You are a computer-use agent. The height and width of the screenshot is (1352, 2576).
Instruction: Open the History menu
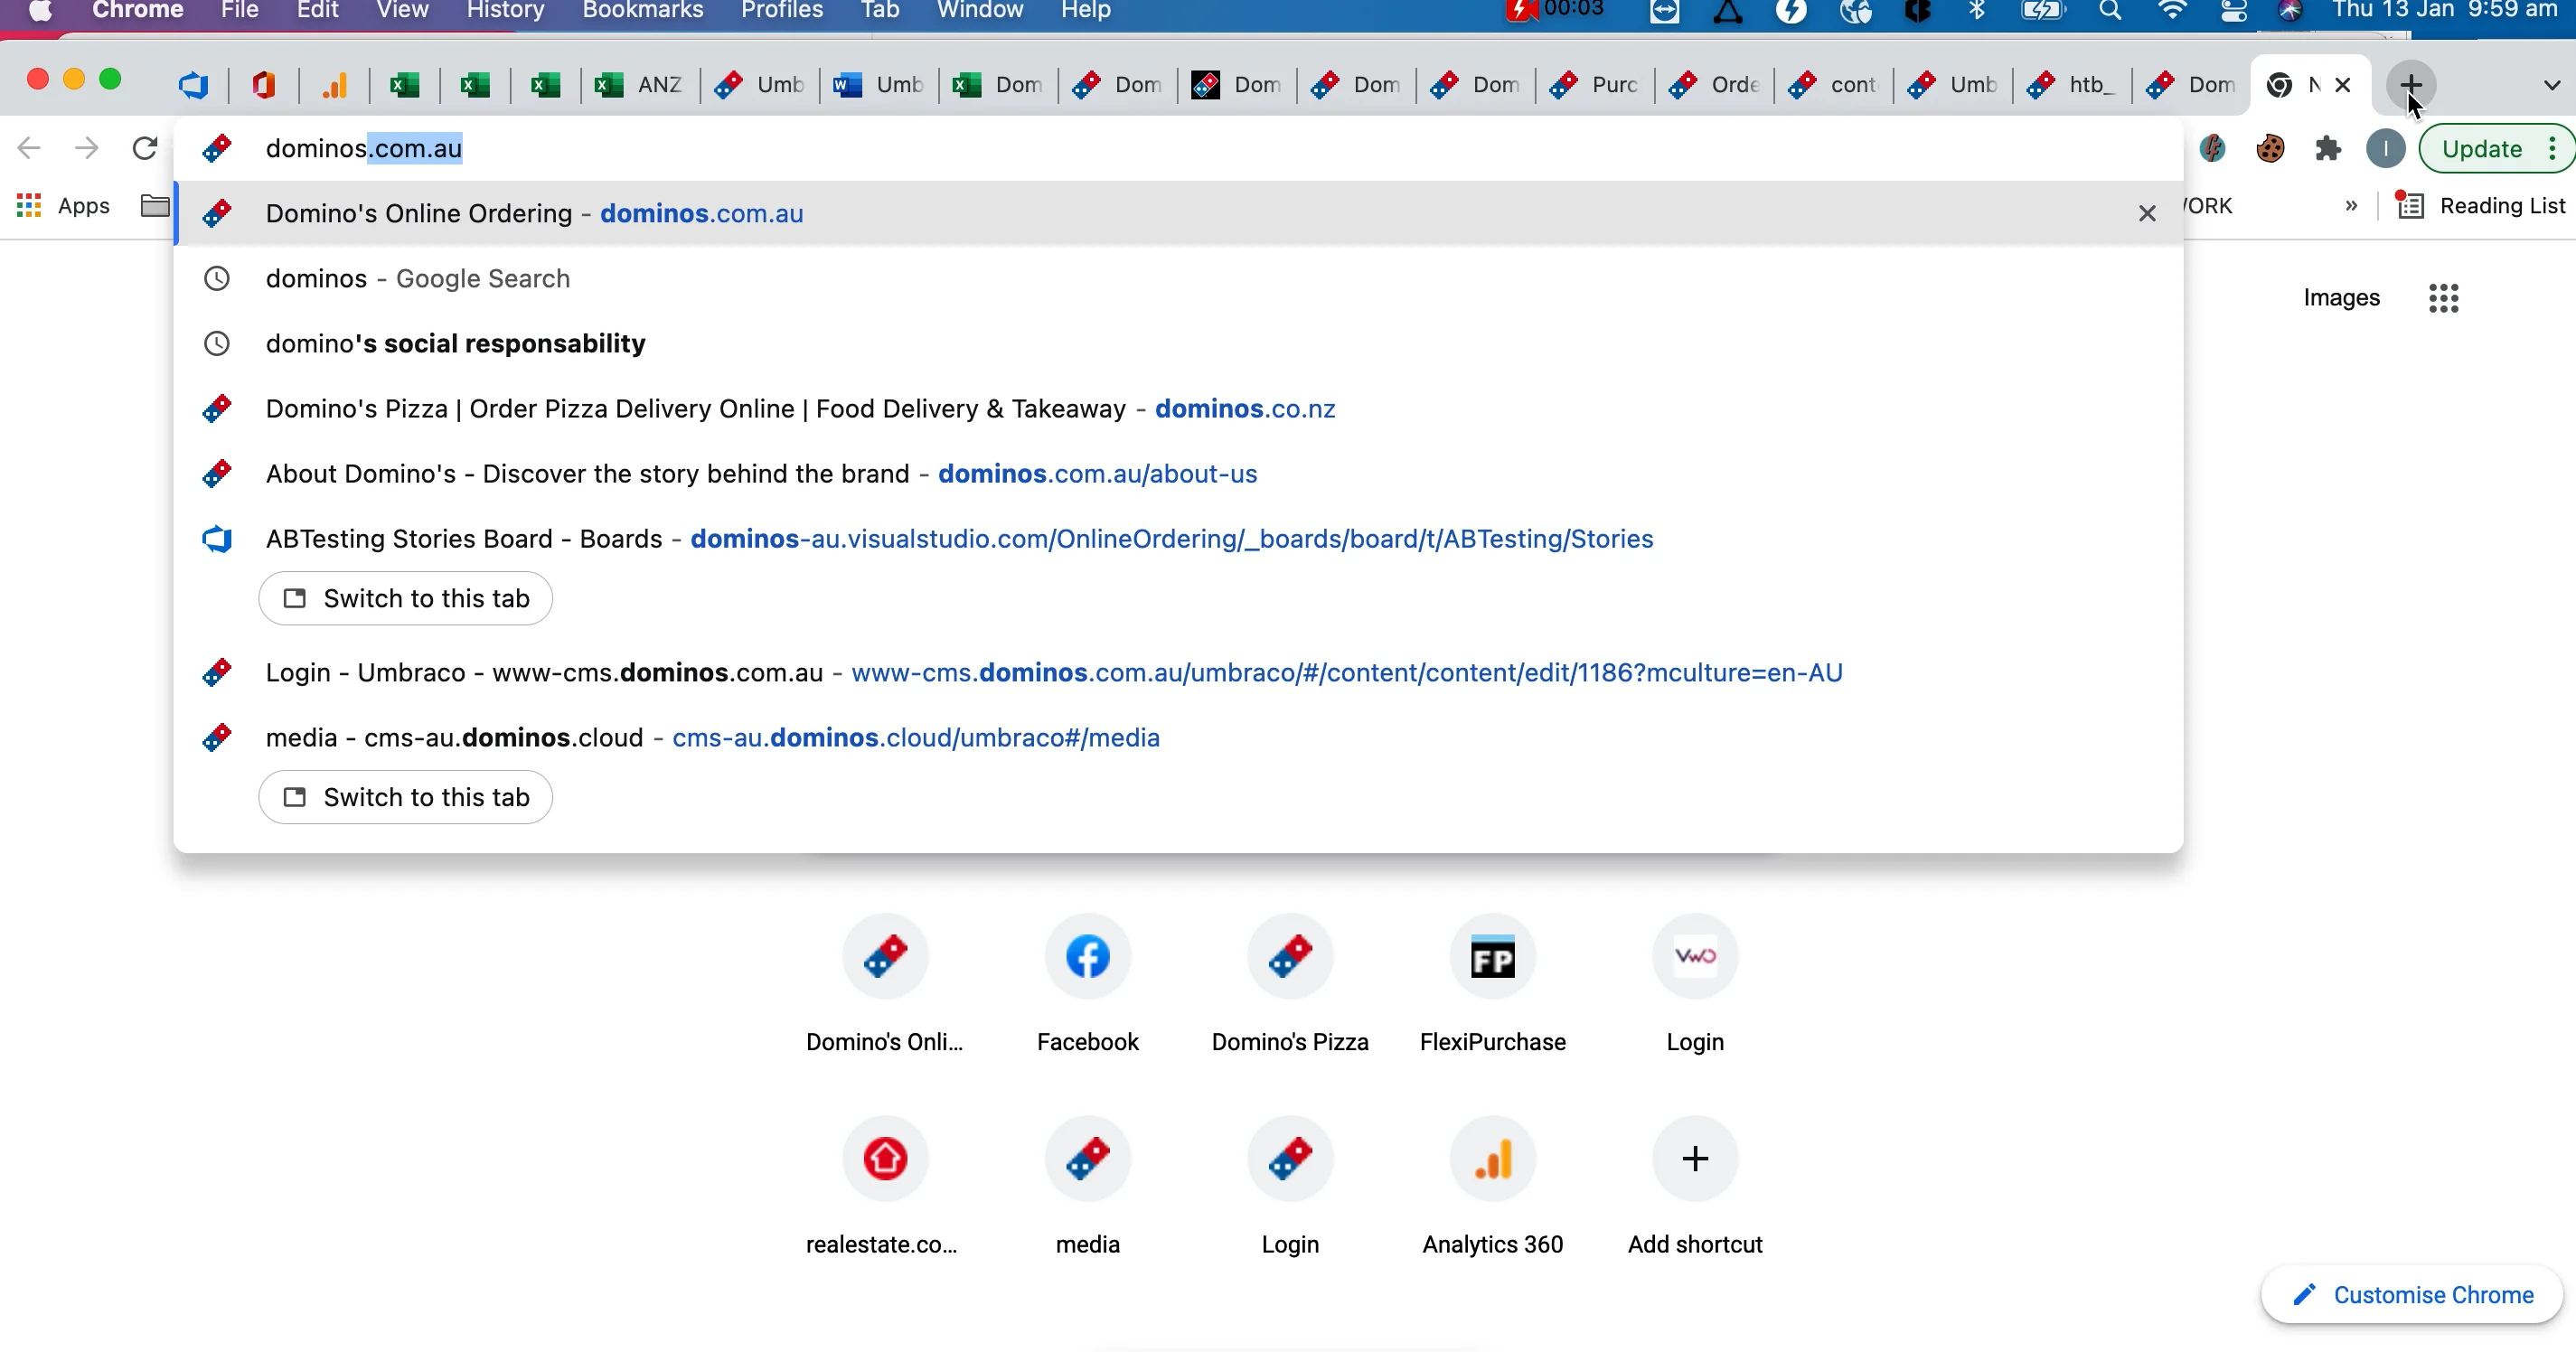[505, 11]
